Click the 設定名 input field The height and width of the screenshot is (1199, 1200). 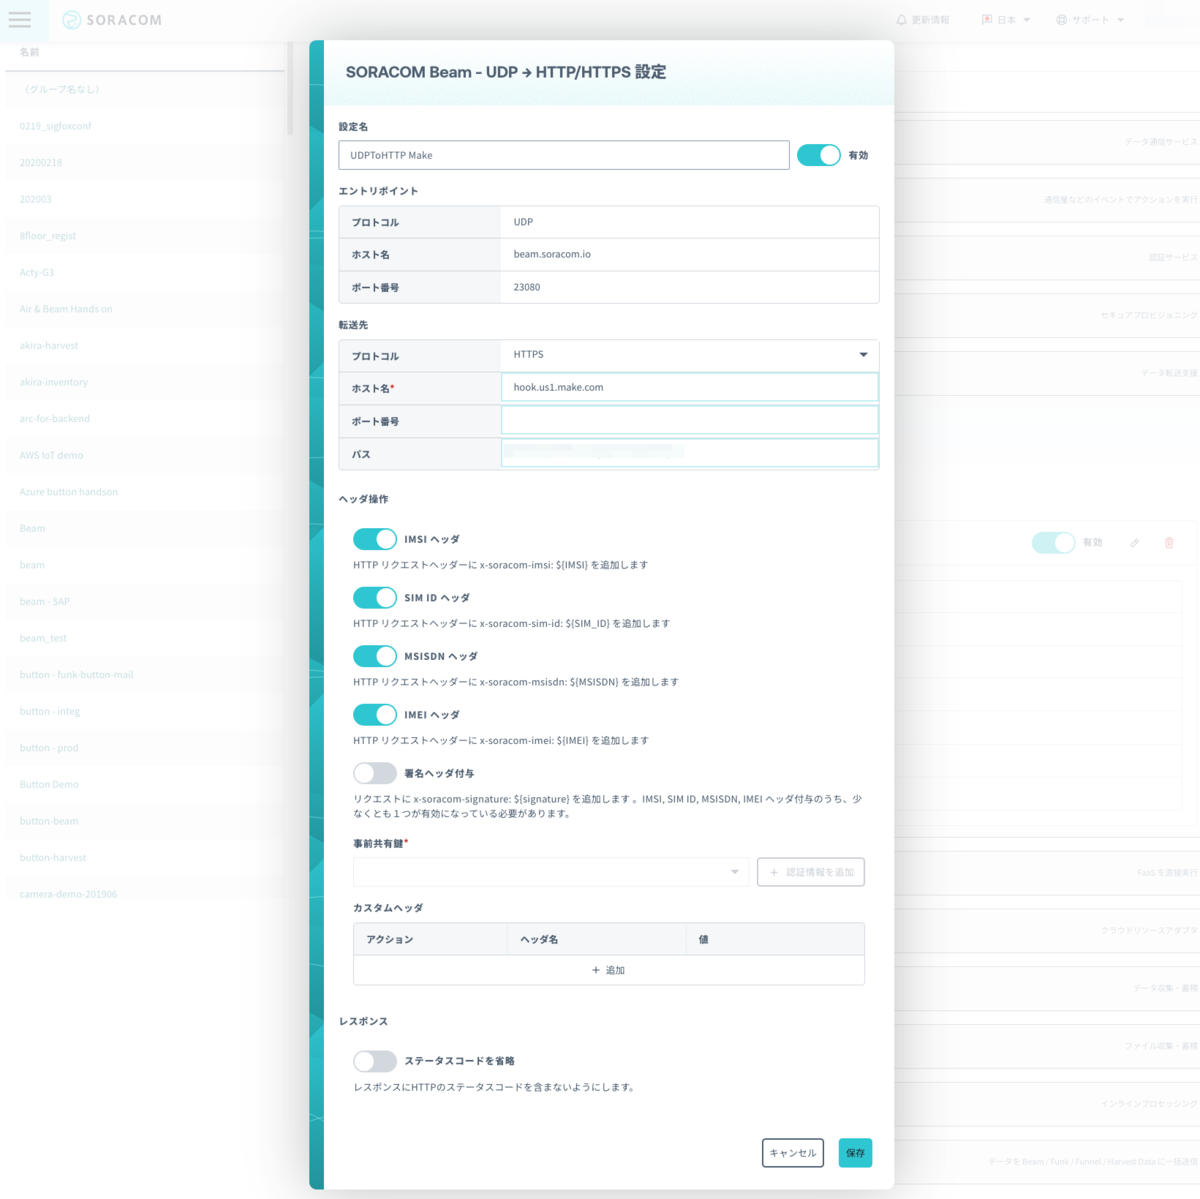click(564, 155)
